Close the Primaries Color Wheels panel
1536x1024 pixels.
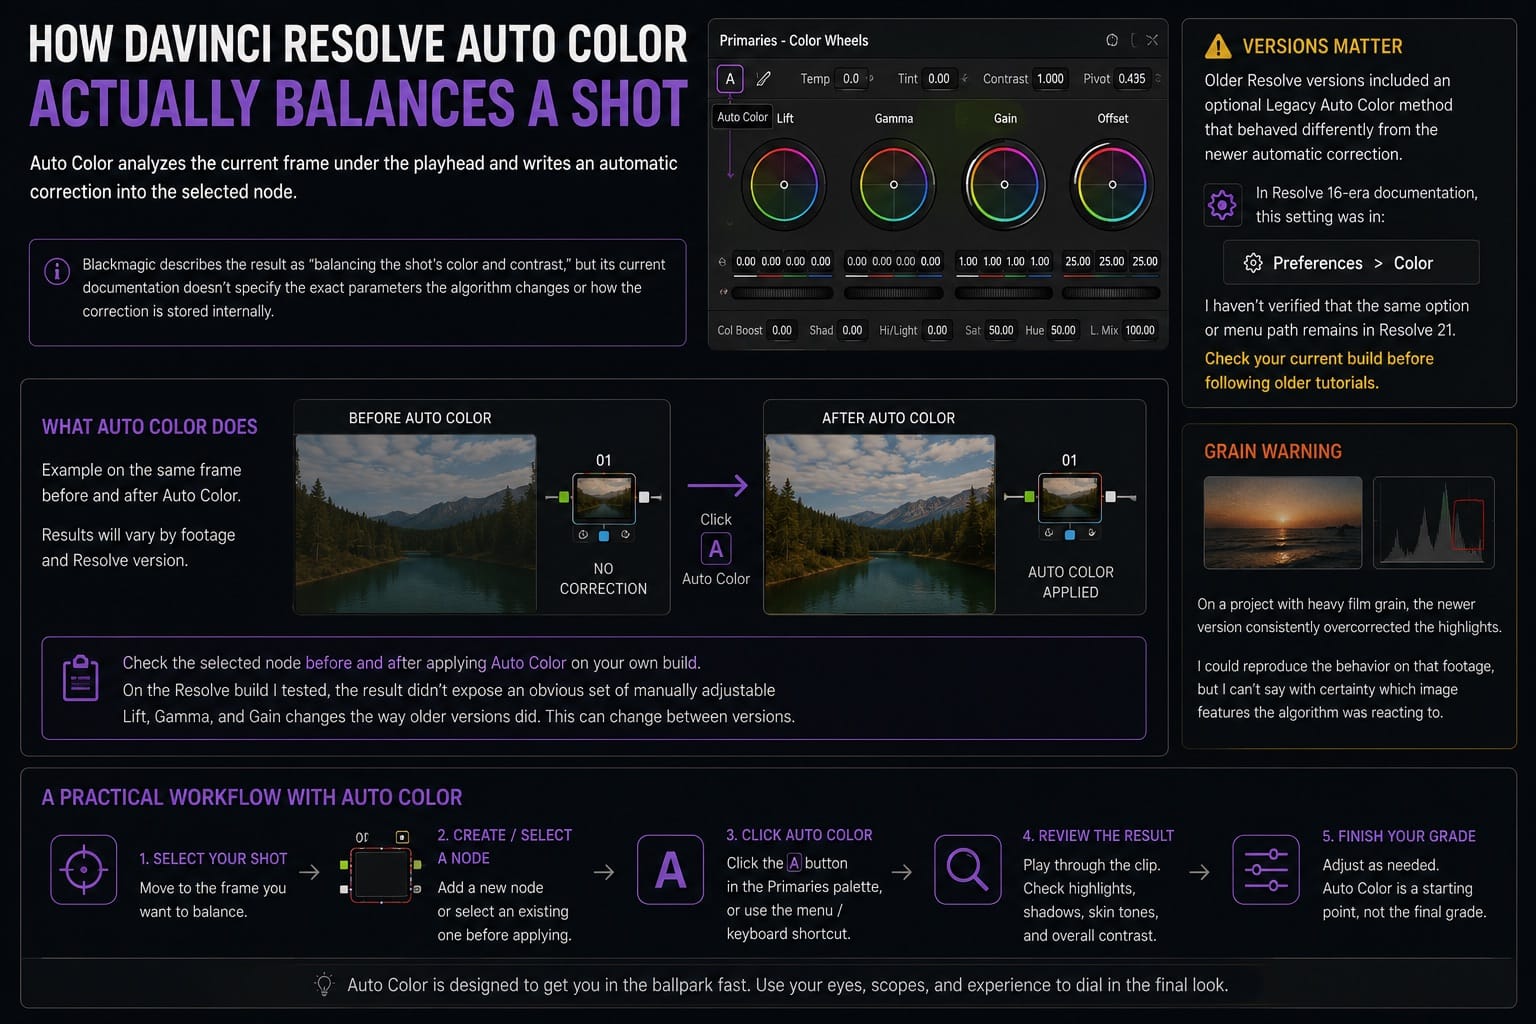tap(1152, 40)
